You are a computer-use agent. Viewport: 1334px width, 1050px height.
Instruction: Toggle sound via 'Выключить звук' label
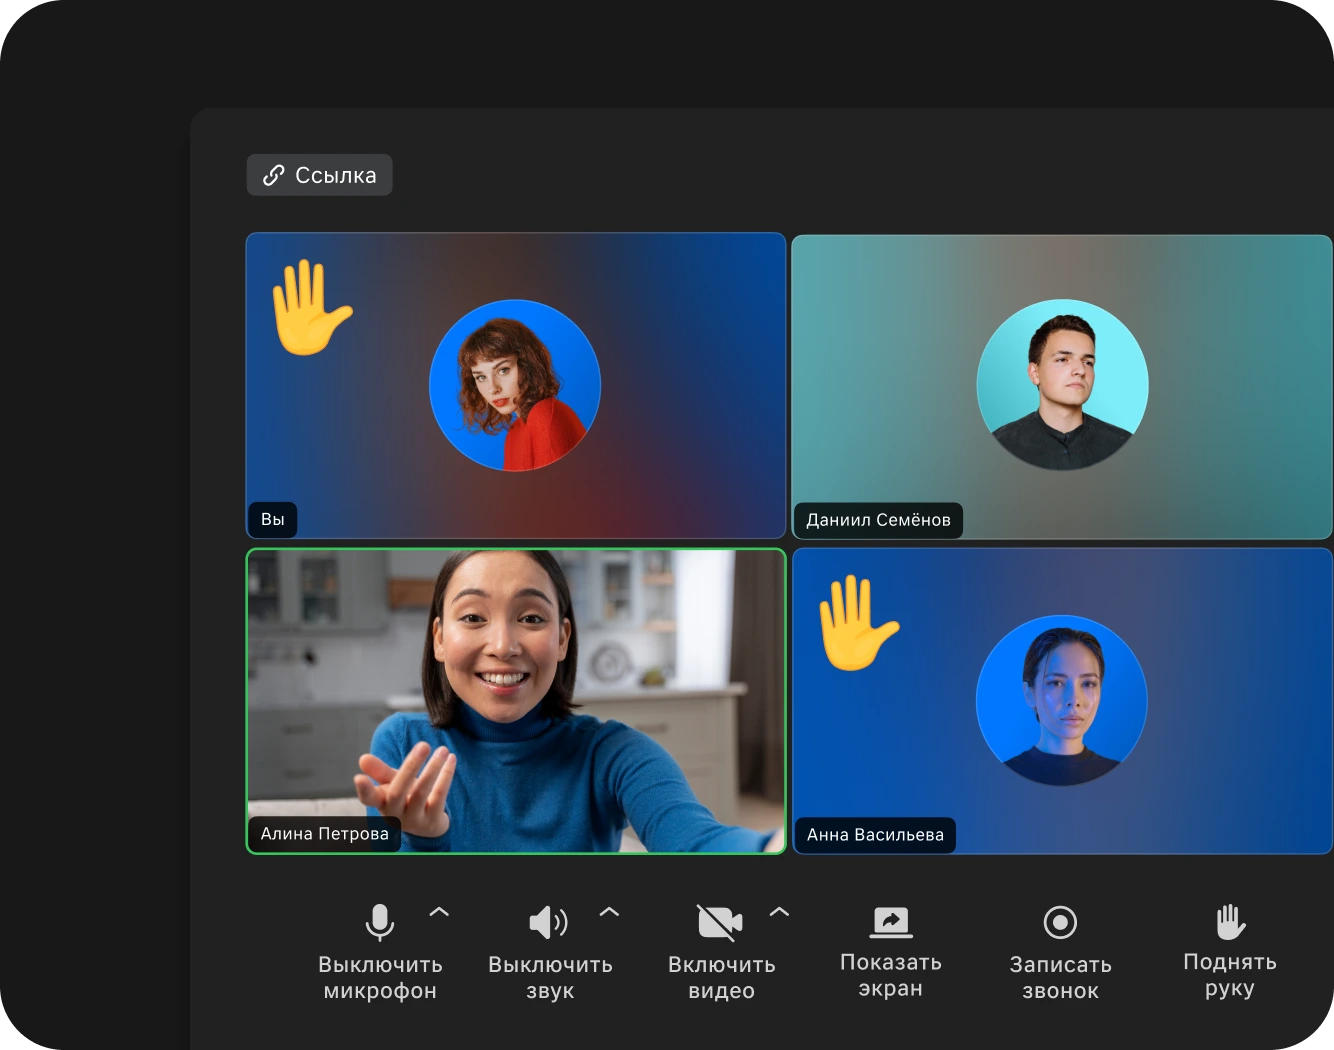pos(550,978)
